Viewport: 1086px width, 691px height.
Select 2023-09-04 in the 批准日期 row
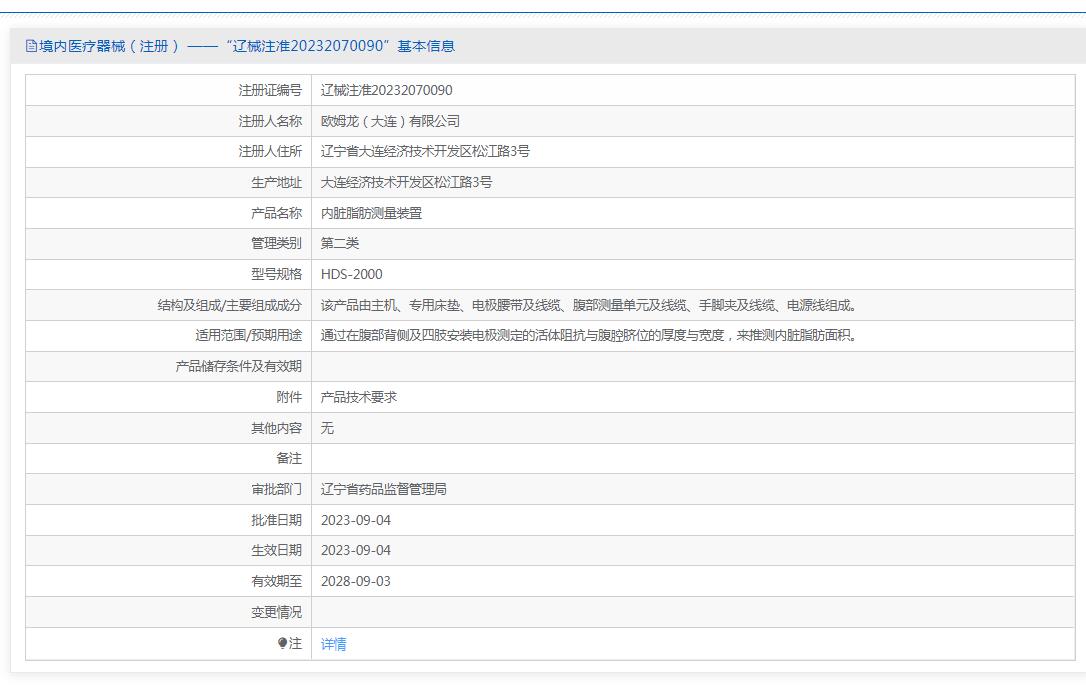tap(355, 520)
